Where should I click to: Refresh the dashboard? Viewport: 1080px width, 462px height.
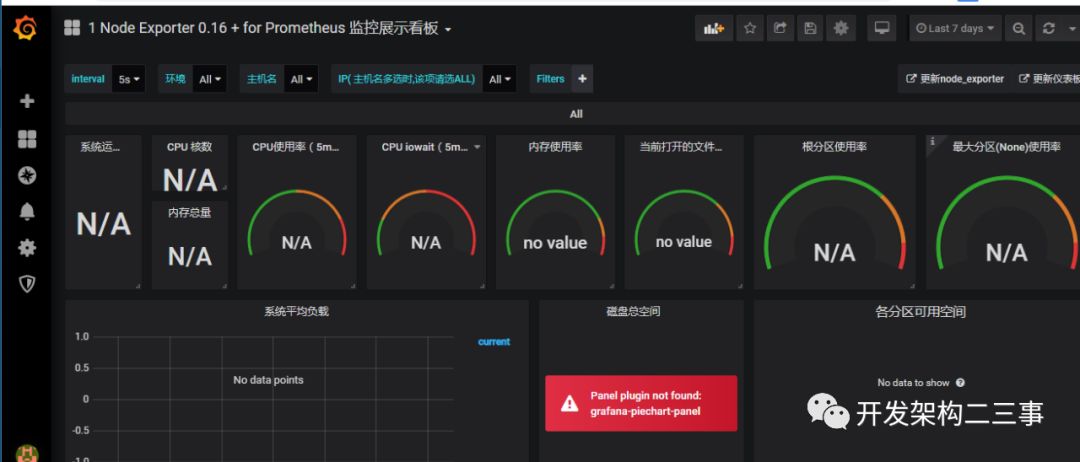coord(1048,28)
